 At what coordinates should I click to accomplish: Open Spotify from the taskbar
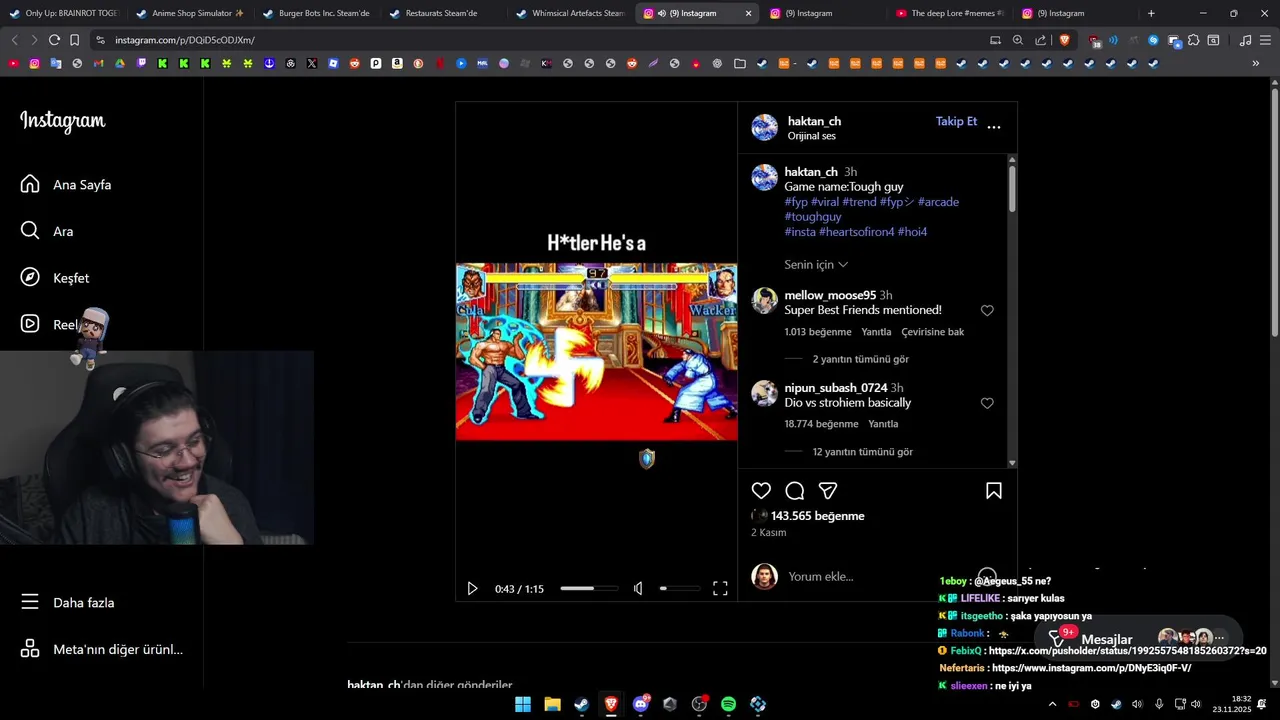click(x=728, y=704)
